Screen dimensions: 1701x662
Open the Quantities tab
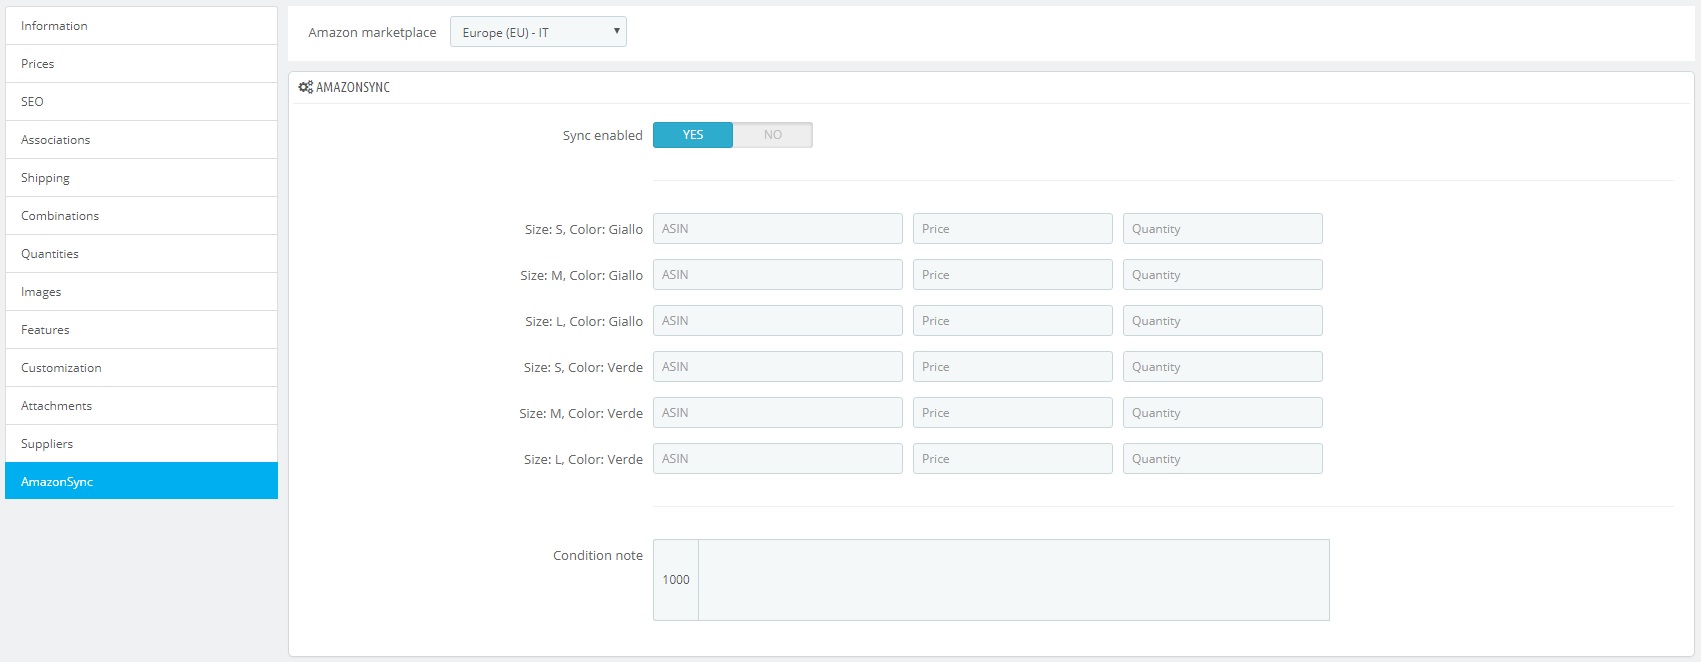click(141, 254)
